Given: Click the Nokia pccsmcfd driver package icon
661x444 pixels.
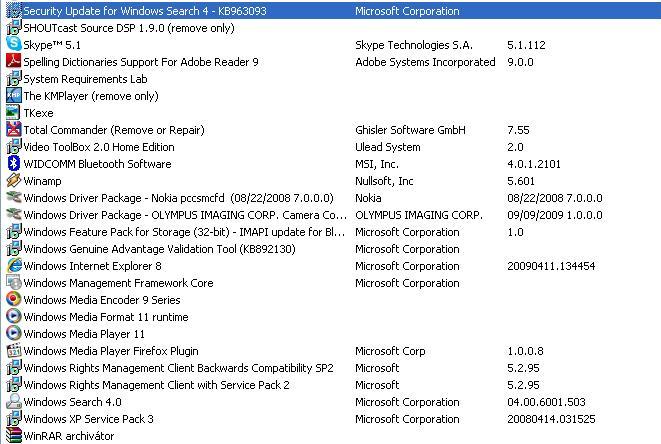Looking at the screenshot, I should click(x=13, y=197).
